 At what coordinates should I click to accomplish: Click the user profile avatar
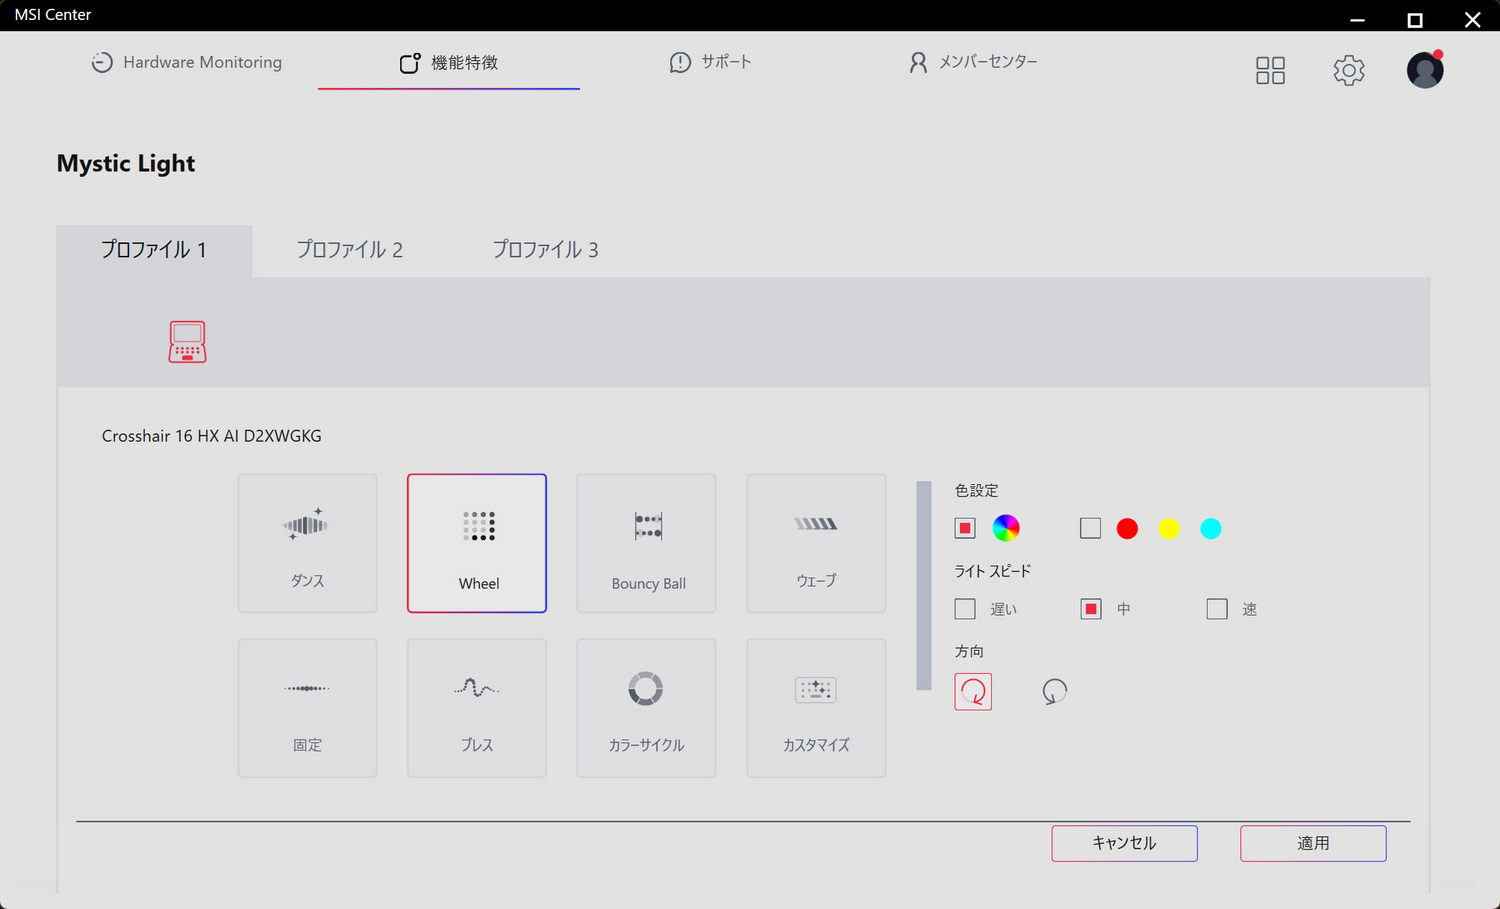1424,70
